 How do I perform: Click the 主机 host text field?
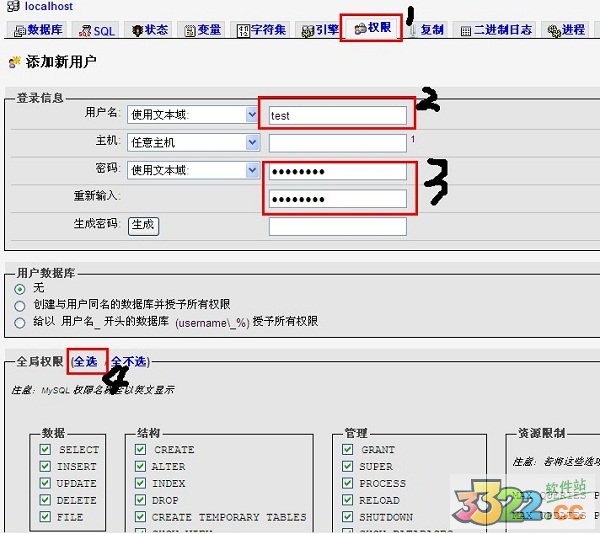pos(338,143)
